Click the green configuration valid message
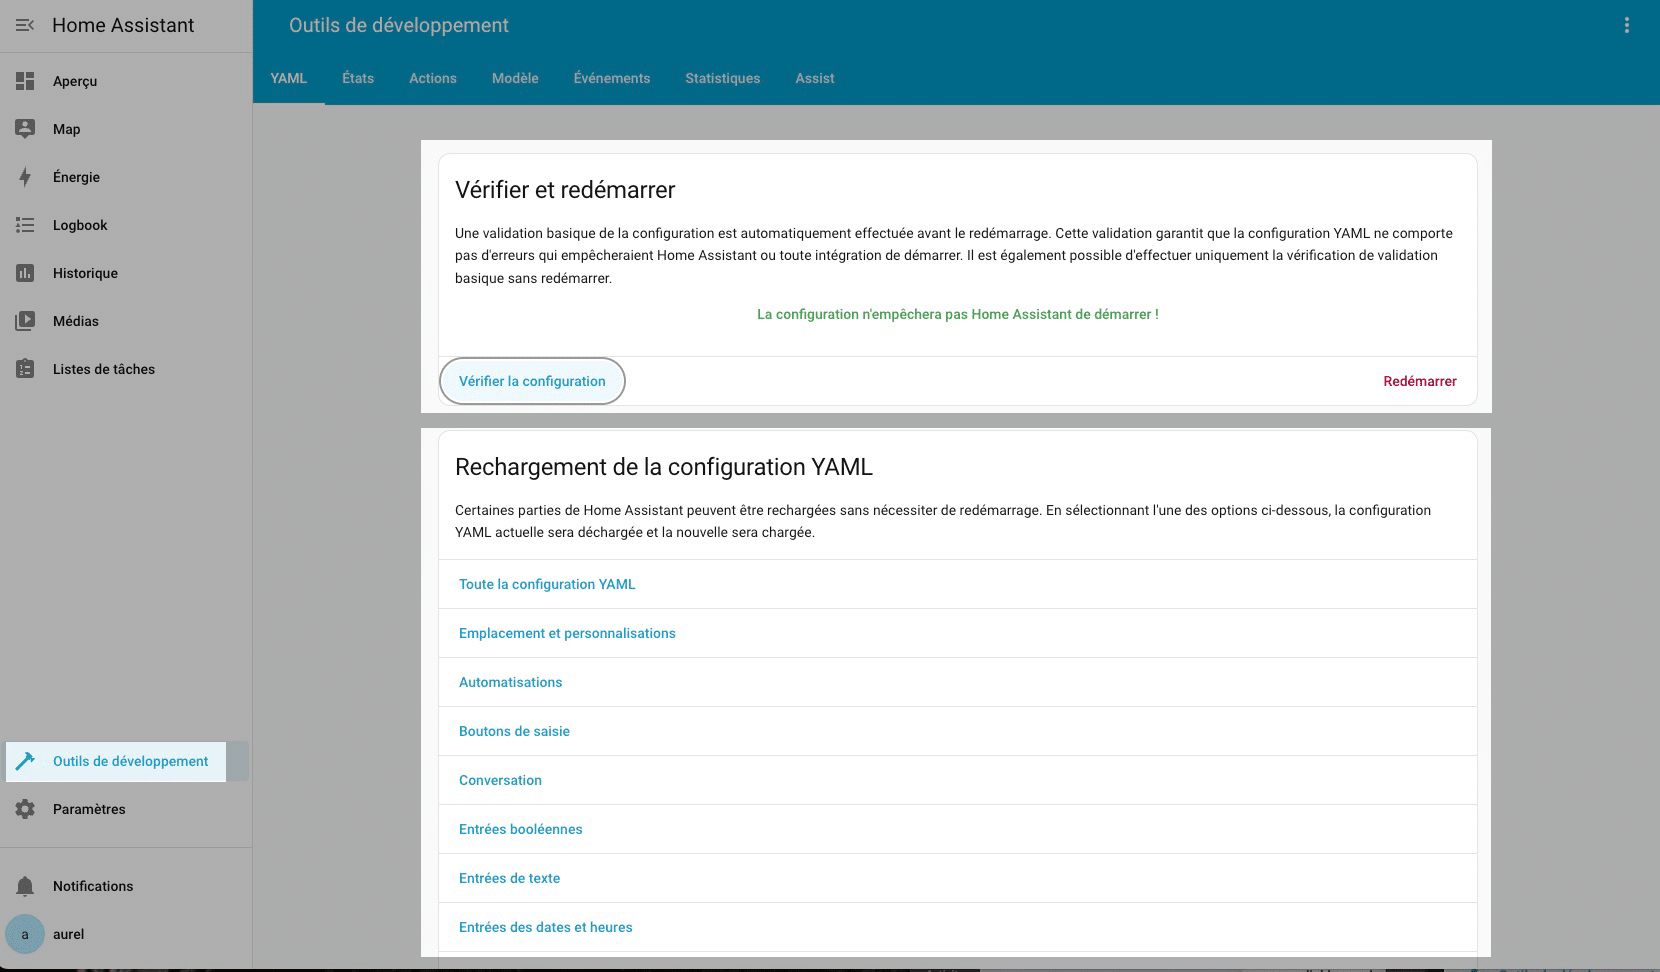Viewport: 1660px width, 972px height. point(958,314)
